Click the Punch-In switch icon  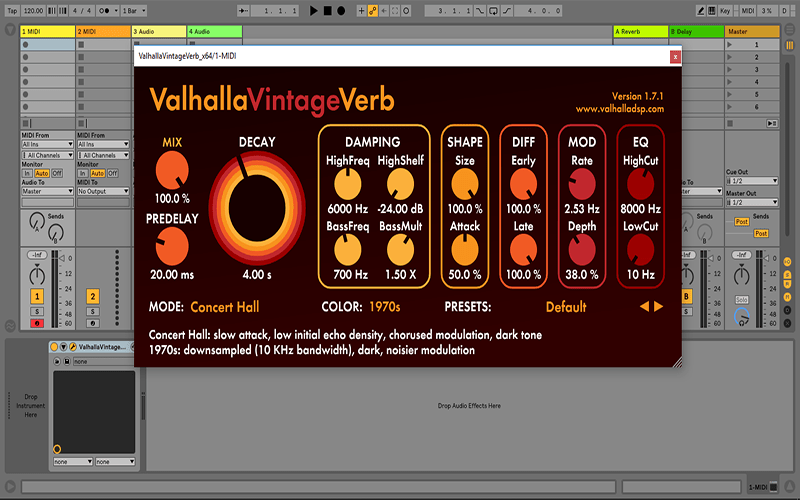pyautogui.click(x=480, y=10)
